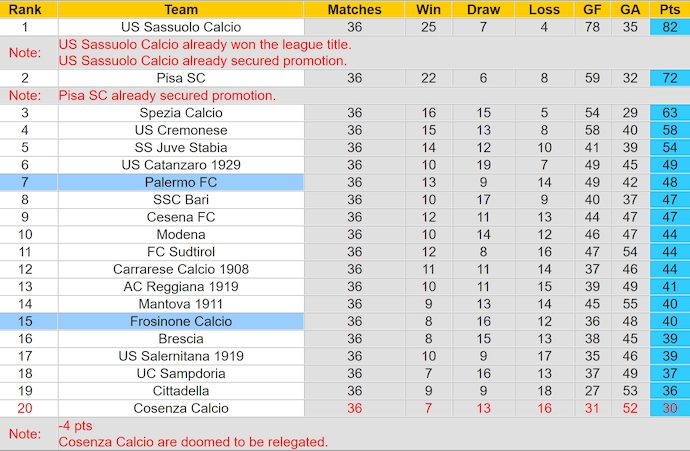Click the GF column header
The image size is (690, 451).
[592, 9]
